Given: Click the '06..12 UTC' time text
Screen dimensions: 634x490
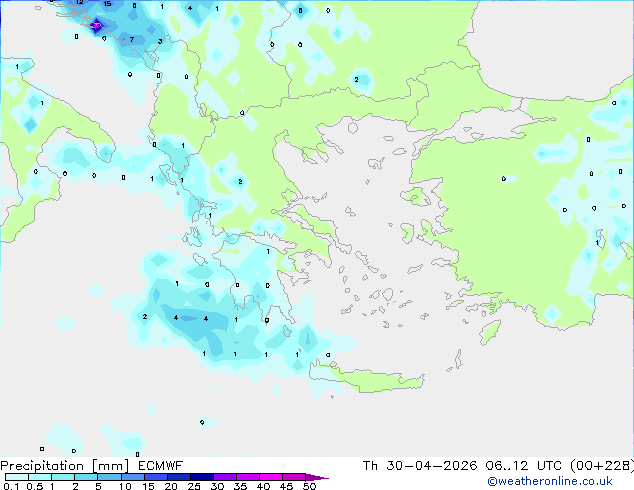Looking at the screenshot, I should (524, 466).
